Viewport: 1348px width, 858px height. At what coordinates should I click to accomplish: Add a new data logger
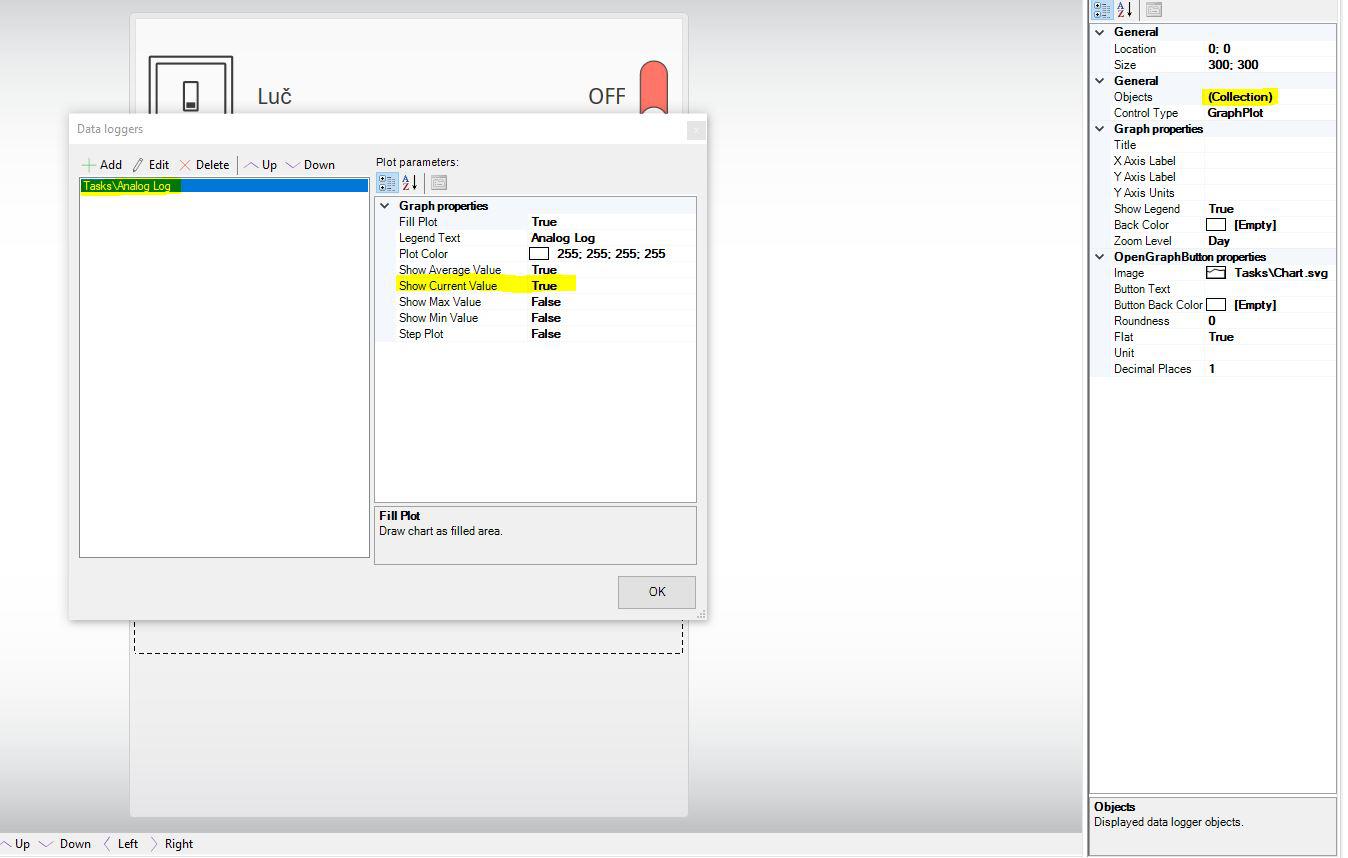(102, 165)
